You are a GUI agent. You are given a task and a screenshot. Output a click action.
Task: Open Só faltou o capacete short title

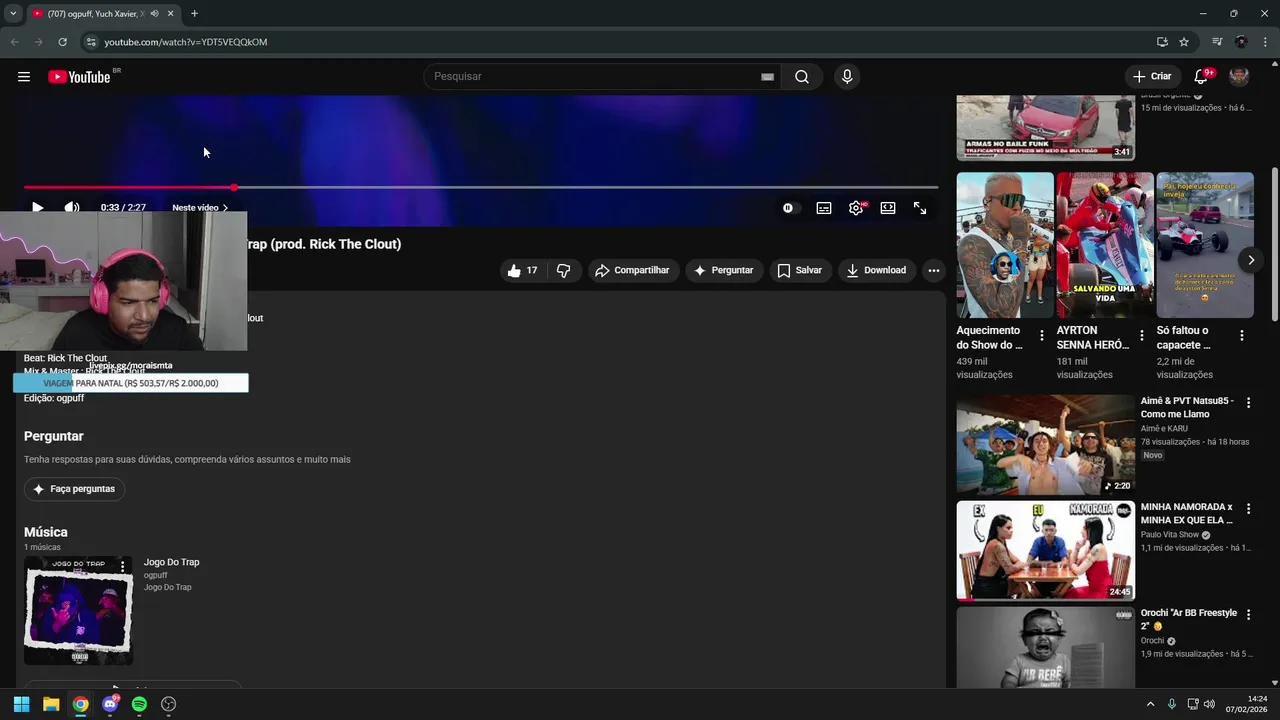click(x=1184, y=337)
